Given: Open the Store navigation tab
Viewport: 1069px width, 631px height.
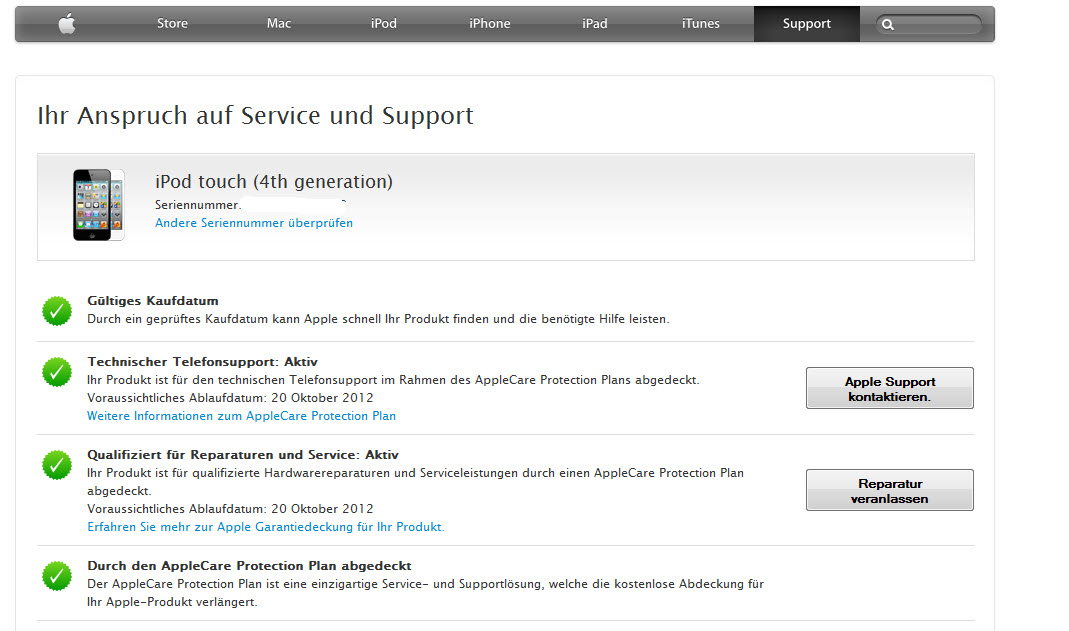Looking at the screenshot, I should 172,24.
